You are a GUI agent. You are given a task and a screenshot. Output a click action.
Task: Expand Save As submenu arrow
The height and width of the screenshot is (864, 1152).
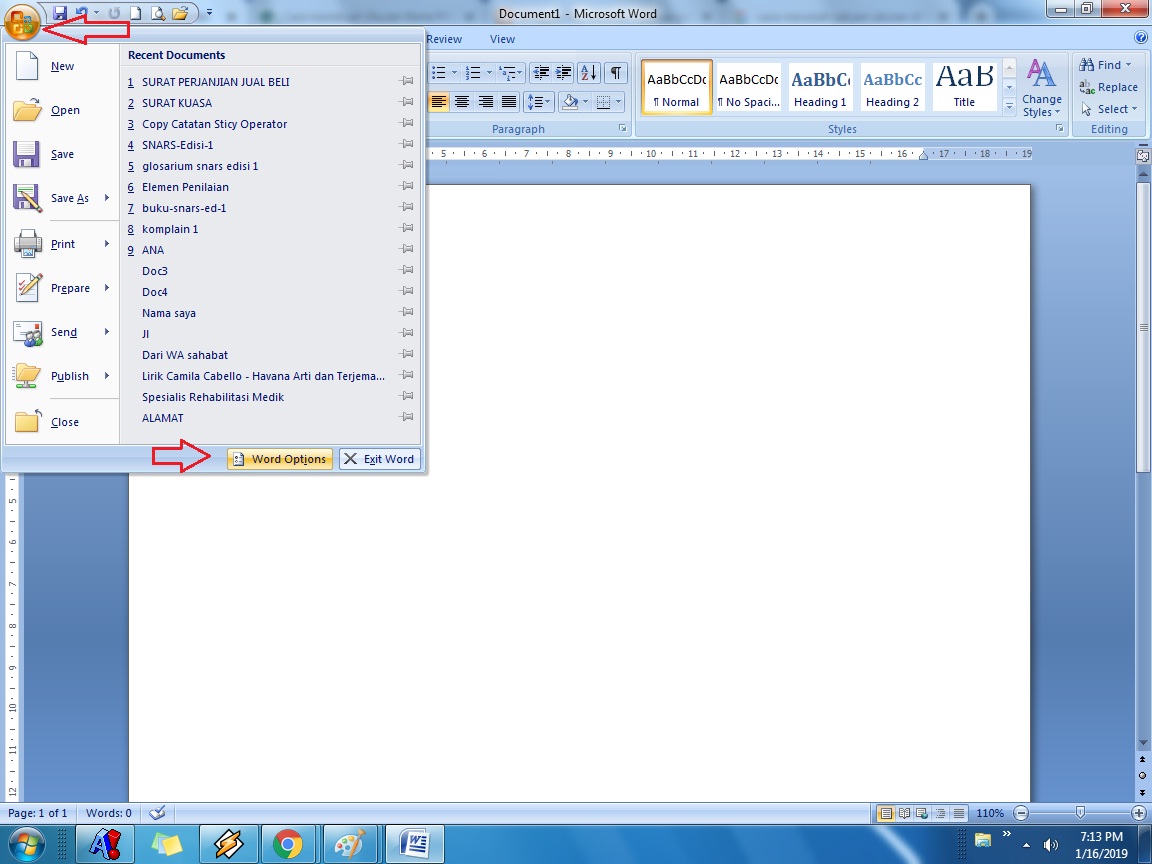pyautogui.click(x=107, y=198)
